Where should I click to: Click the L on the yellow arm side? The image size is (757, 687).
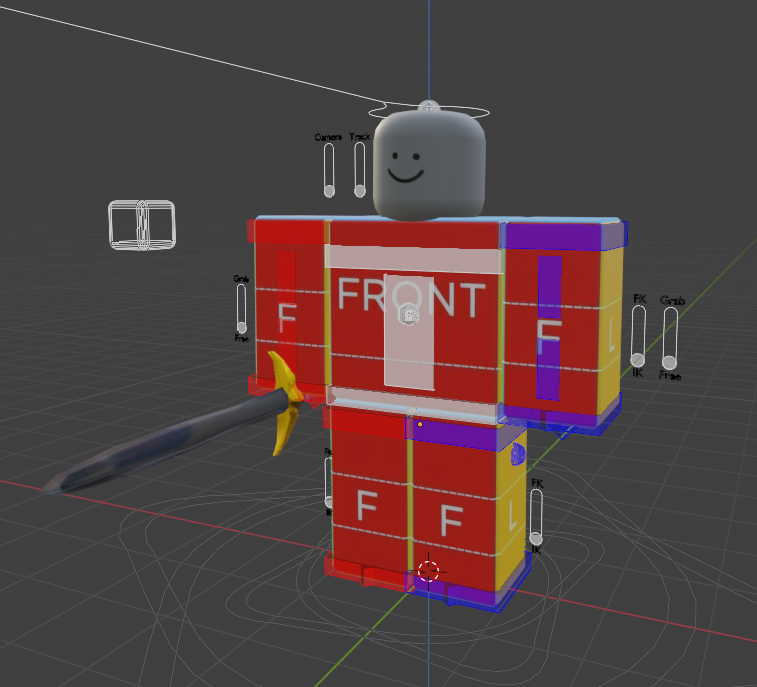click(x=611, y=336)
